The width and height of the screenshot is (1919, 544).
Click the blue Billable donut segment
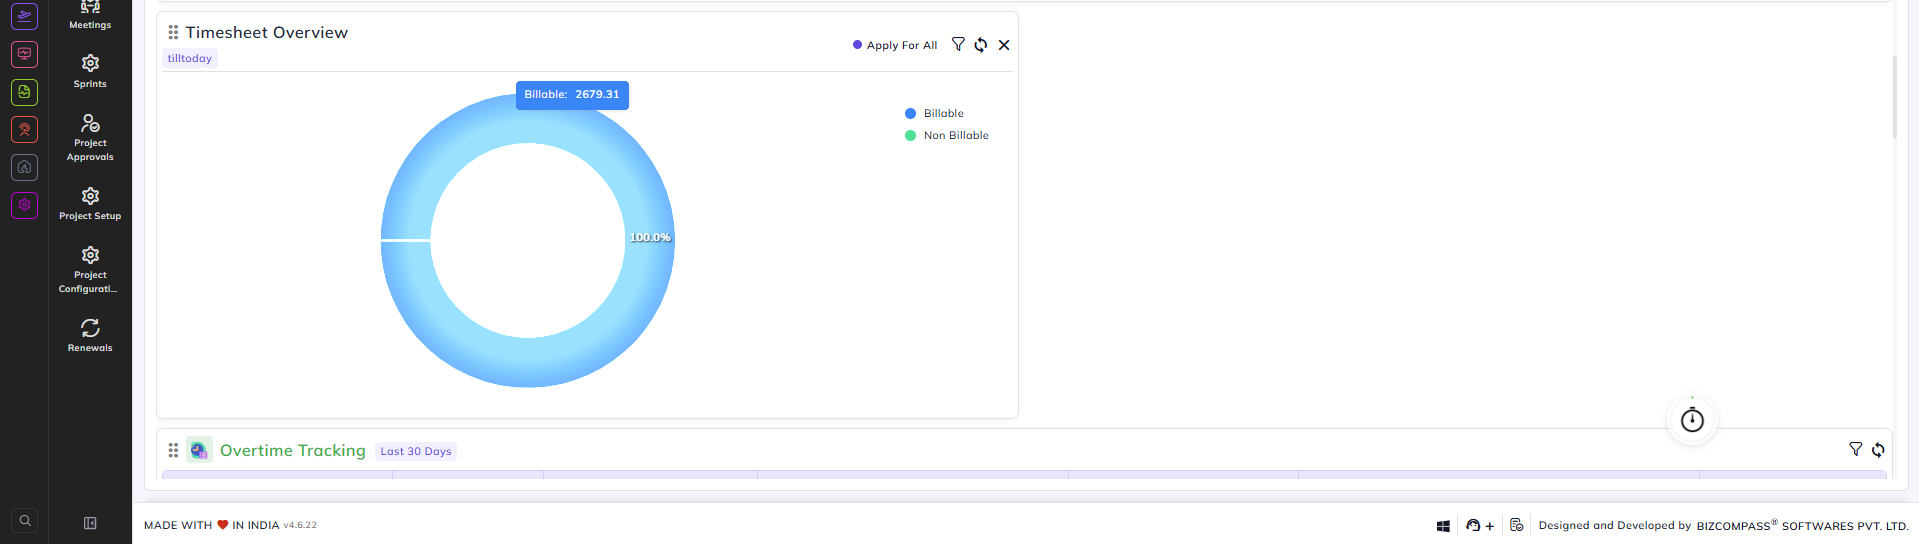528,362
